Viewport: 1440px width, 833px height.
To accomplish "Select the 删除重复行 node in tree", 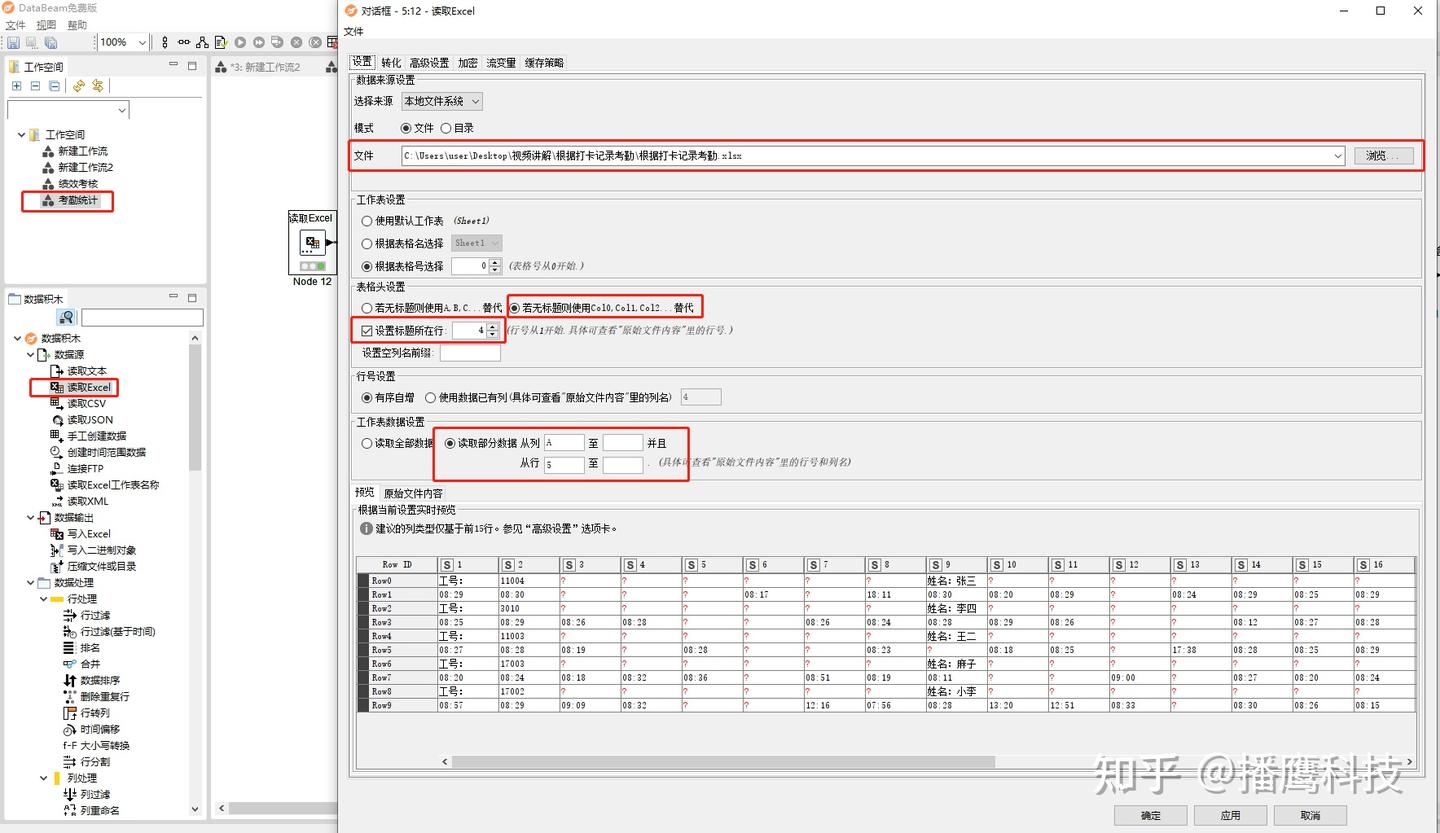I will [97, 696].
